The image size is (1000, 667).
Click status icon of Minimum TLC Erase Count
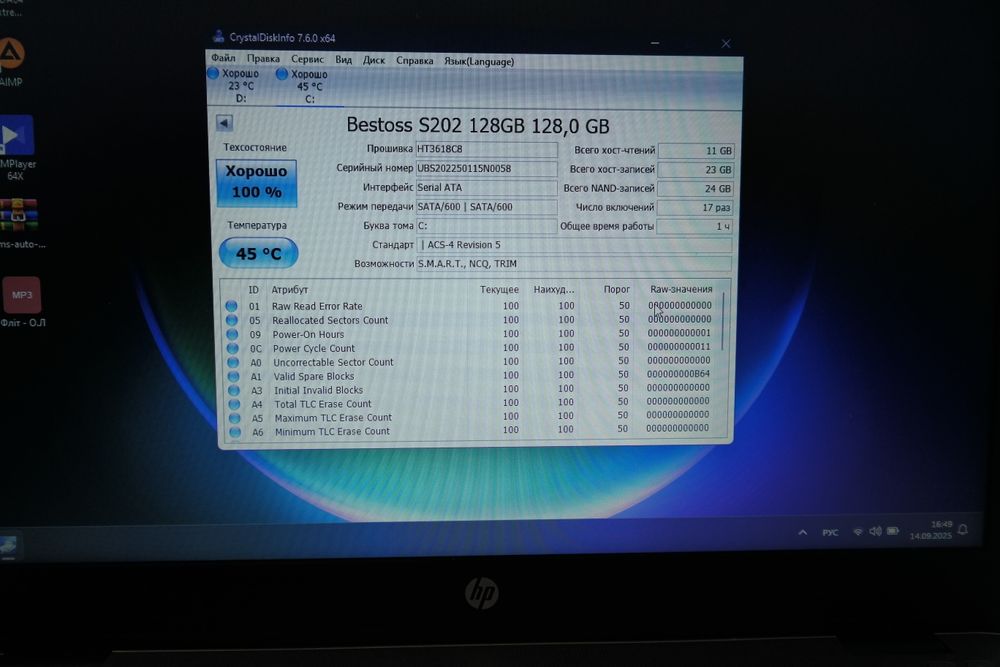point(235,432)
